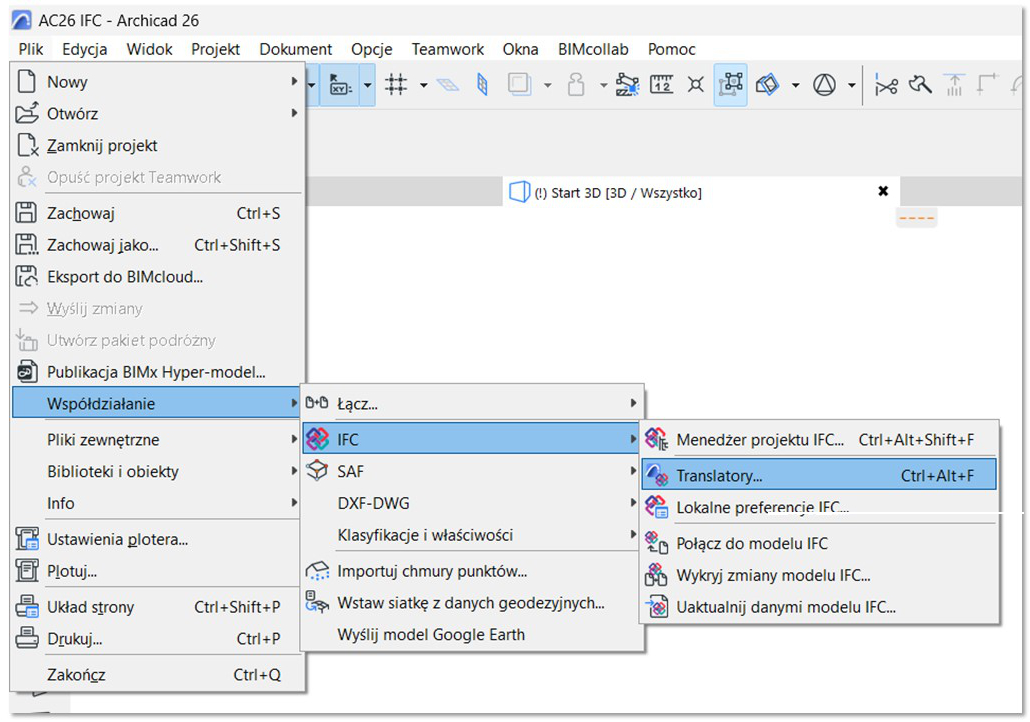Expand the Info submenu arrow
The width and height of the screenshot is (1030, 722).
click(294, 503)
